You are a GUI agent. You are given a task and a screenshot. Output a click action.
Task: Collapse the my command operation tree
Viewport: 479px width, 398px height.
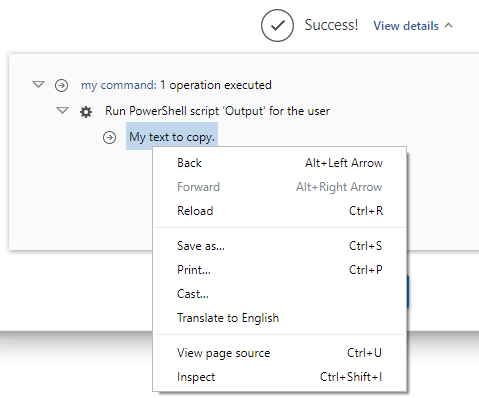38,84
